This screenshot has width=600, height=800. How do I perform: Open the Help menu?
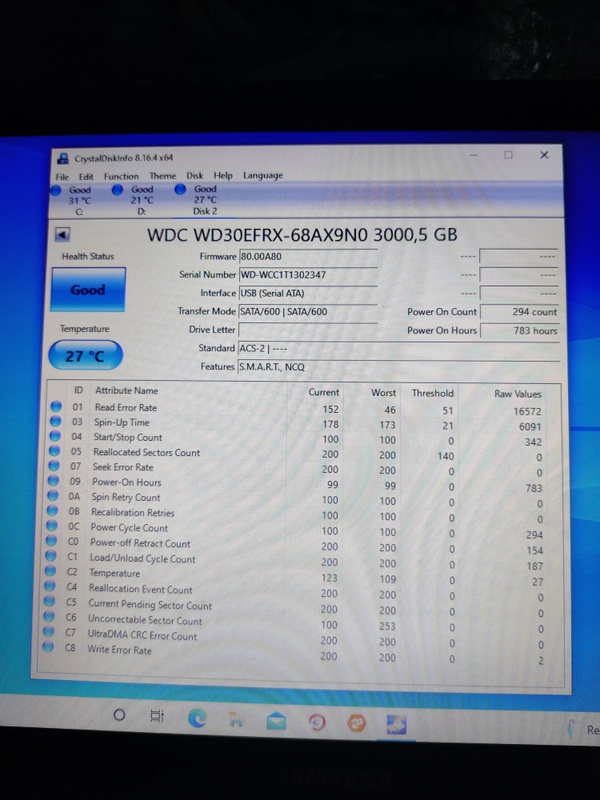(x=223, y=176)
